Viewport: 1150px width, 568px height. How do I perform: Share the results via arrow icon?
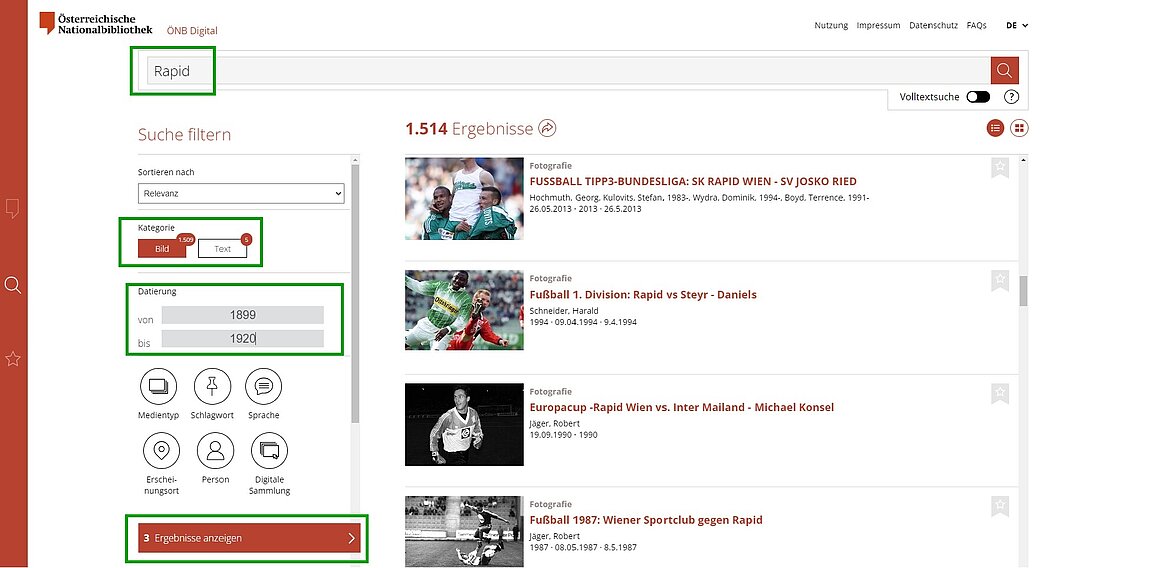[x=547, y=128]
